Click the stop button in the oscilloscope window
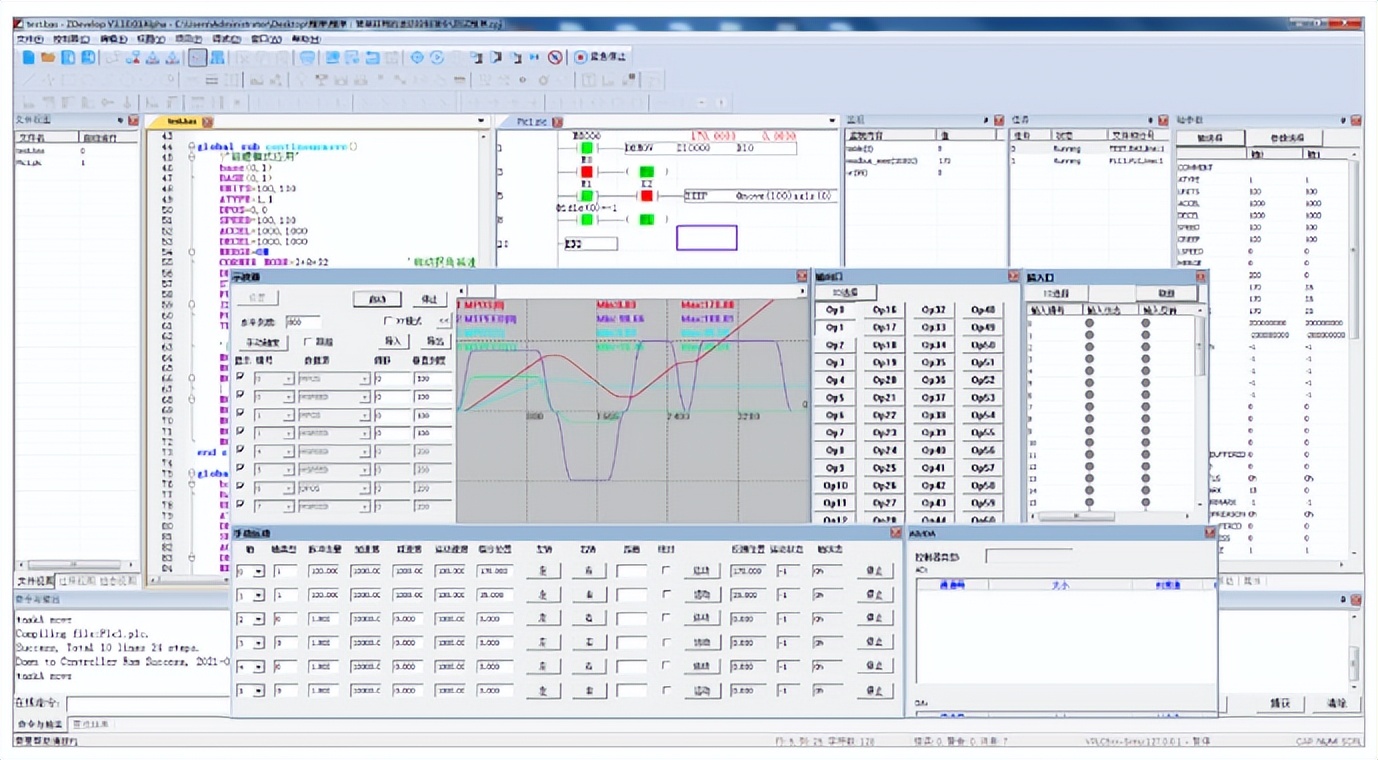The height and width of the screenshot is (760, 1378). 430,299
